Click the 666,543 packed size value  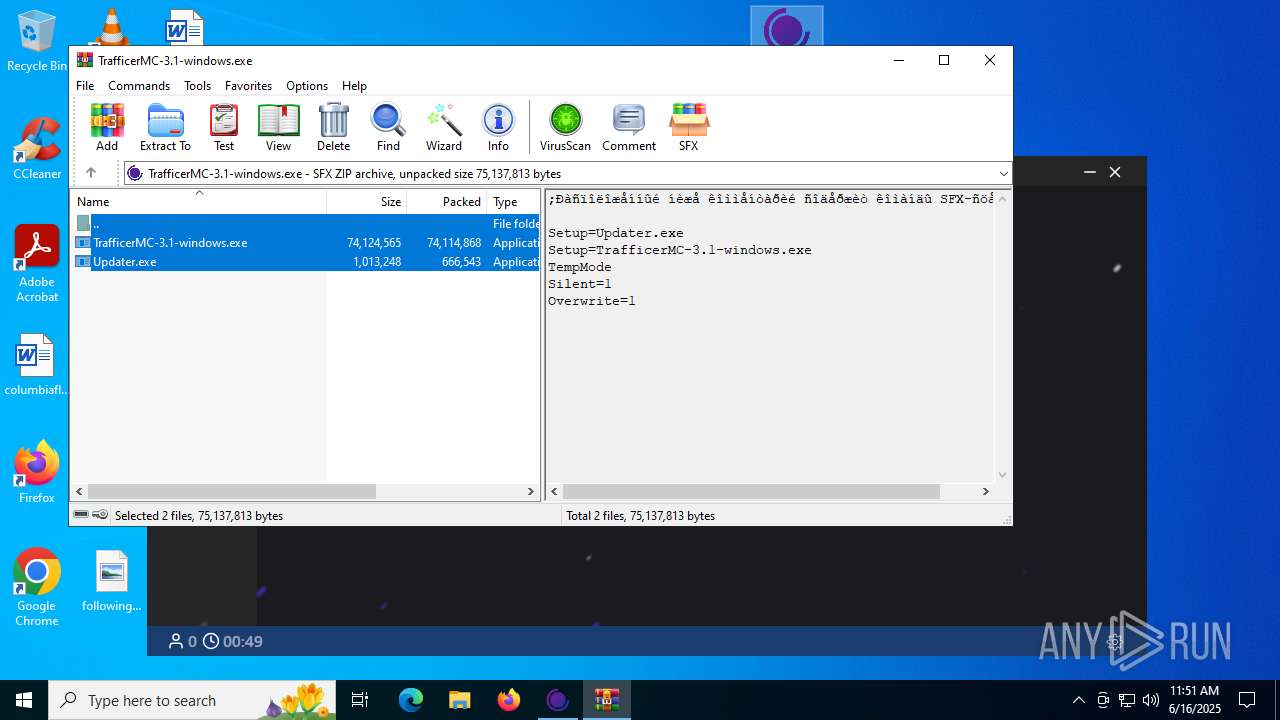[461, 262]
